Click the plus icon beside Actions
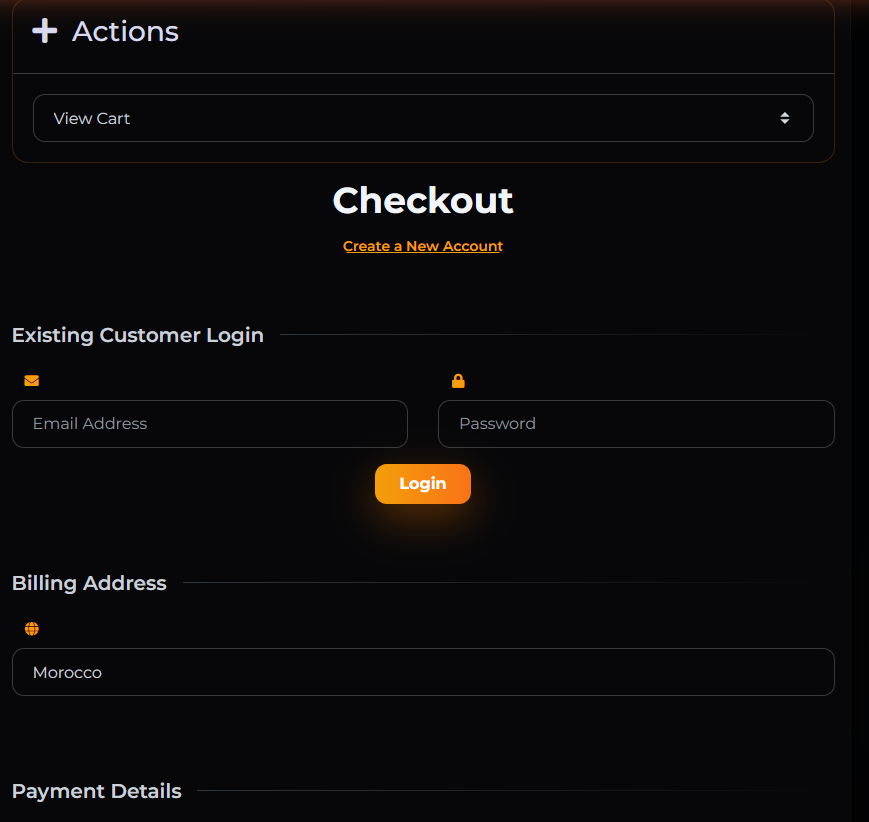 point(44,31)
